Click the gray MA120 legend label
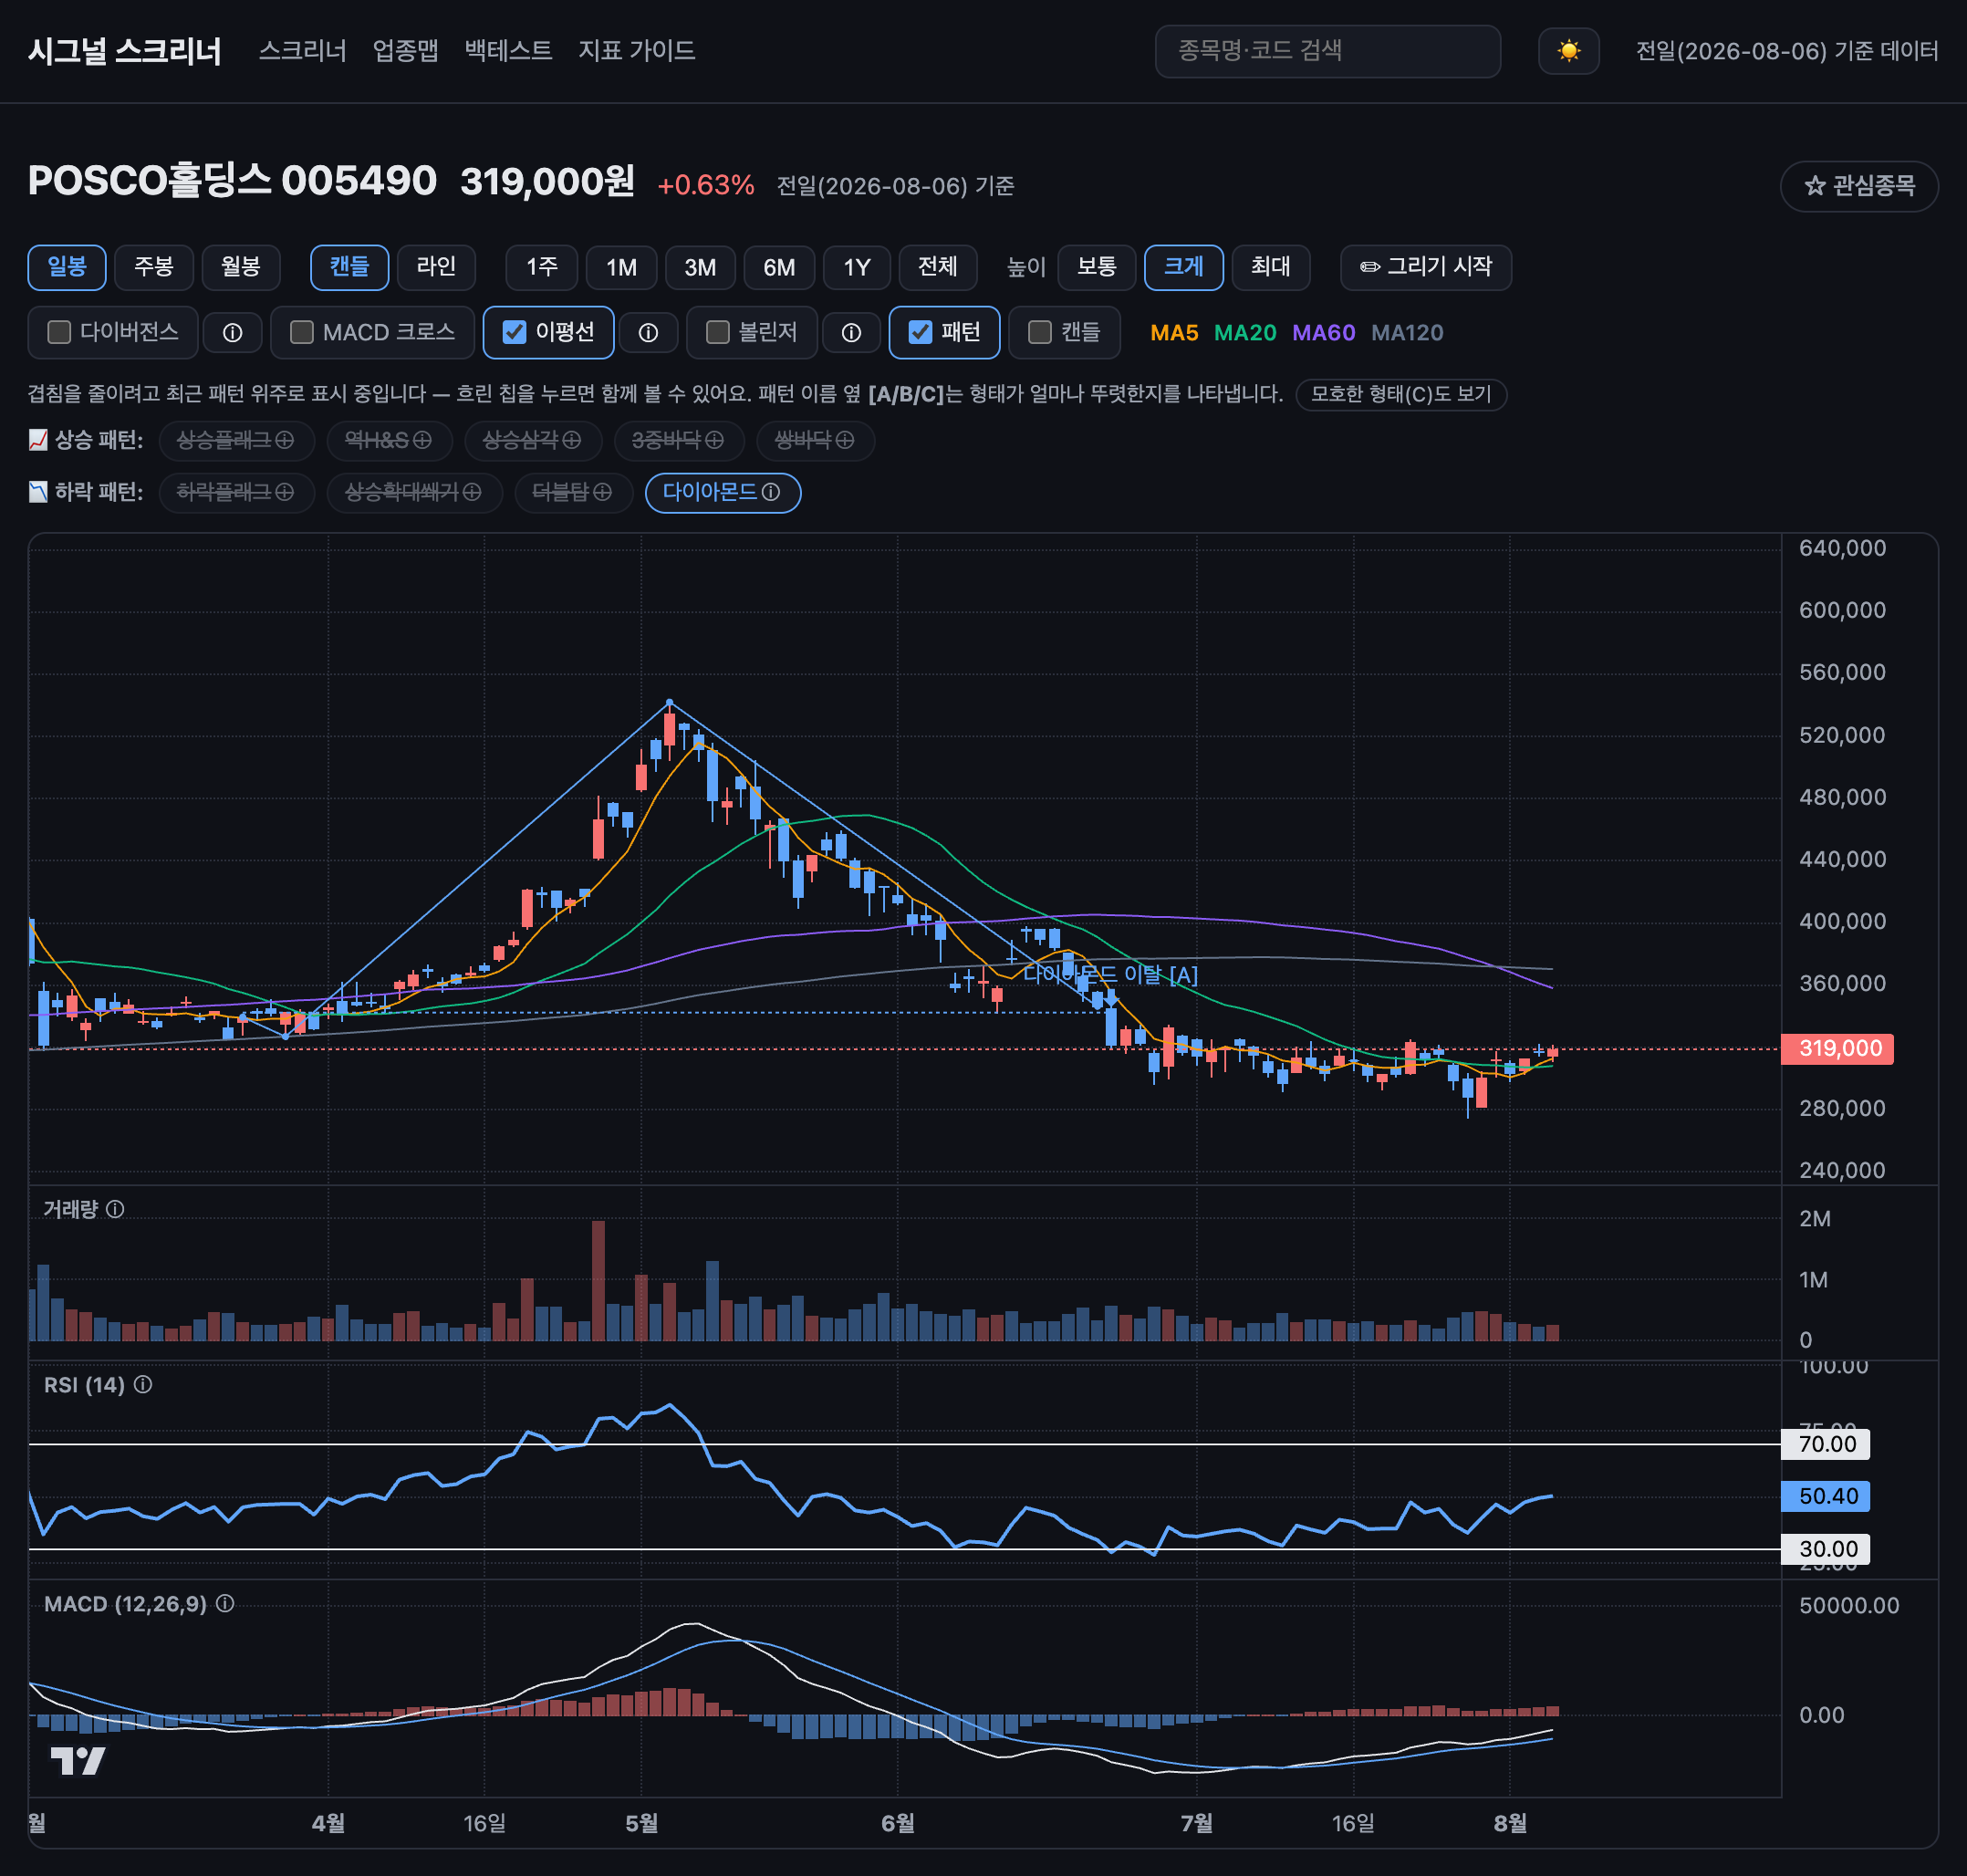1967x1876 pixels. 1407,333
